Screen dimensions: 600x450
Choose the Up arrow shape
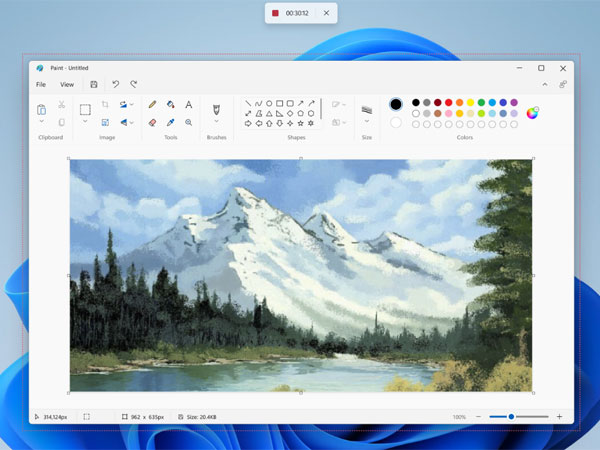click(x=269, y=123)
